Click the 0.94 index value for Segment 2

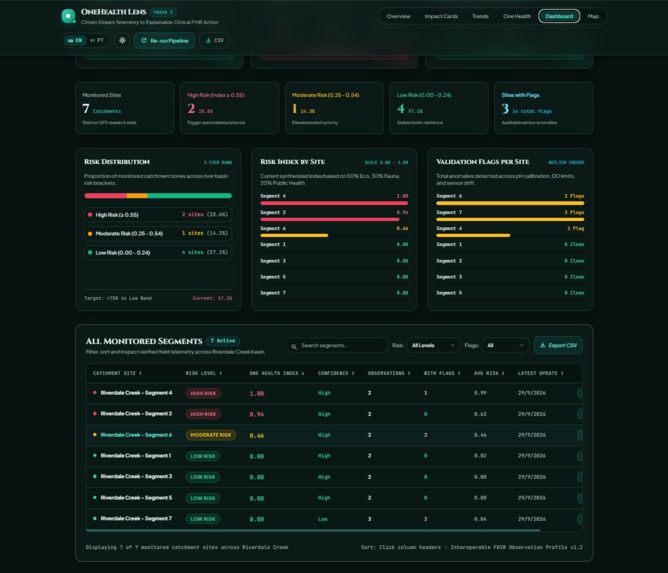256,414
